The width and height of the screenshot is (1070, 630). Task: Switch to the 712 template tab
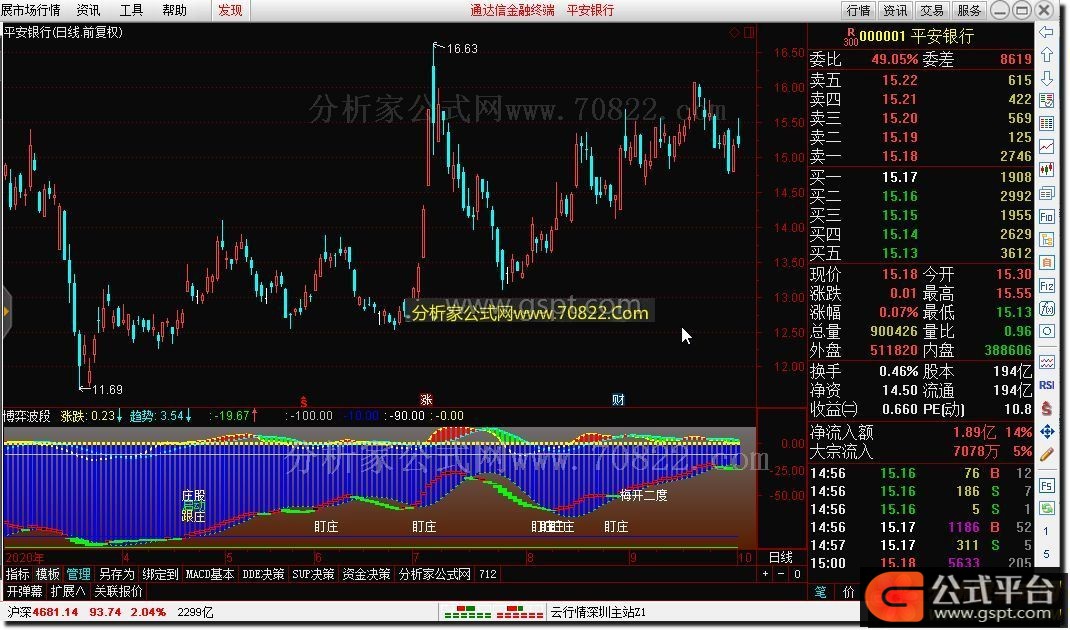488,574
